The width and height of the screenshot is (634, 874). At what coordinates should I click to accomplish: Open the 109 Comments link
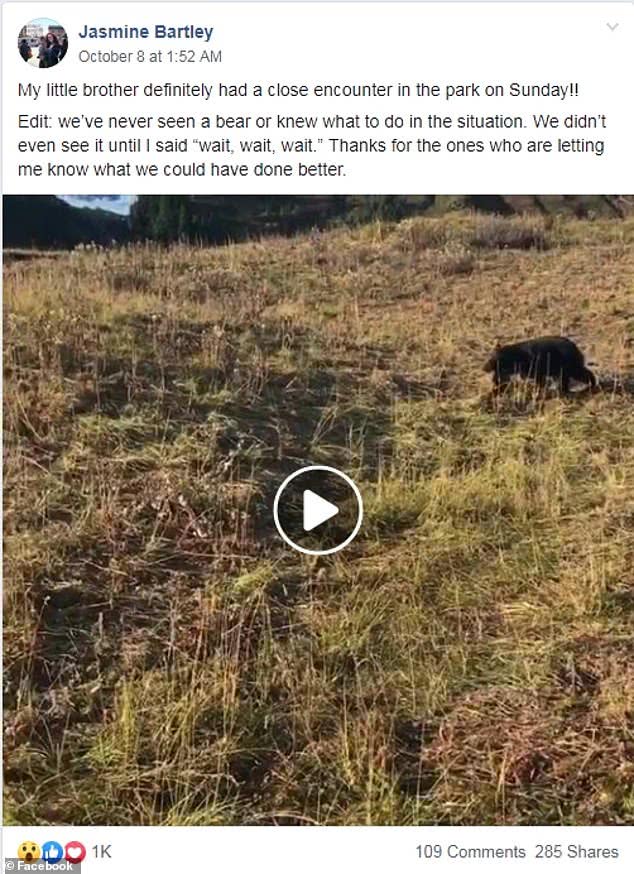470,852
